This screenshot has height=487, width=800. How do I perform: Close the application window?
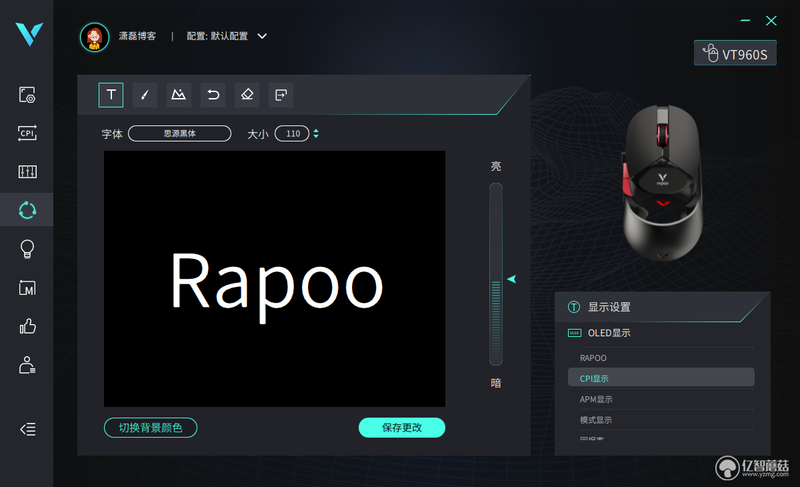point(771,20)
